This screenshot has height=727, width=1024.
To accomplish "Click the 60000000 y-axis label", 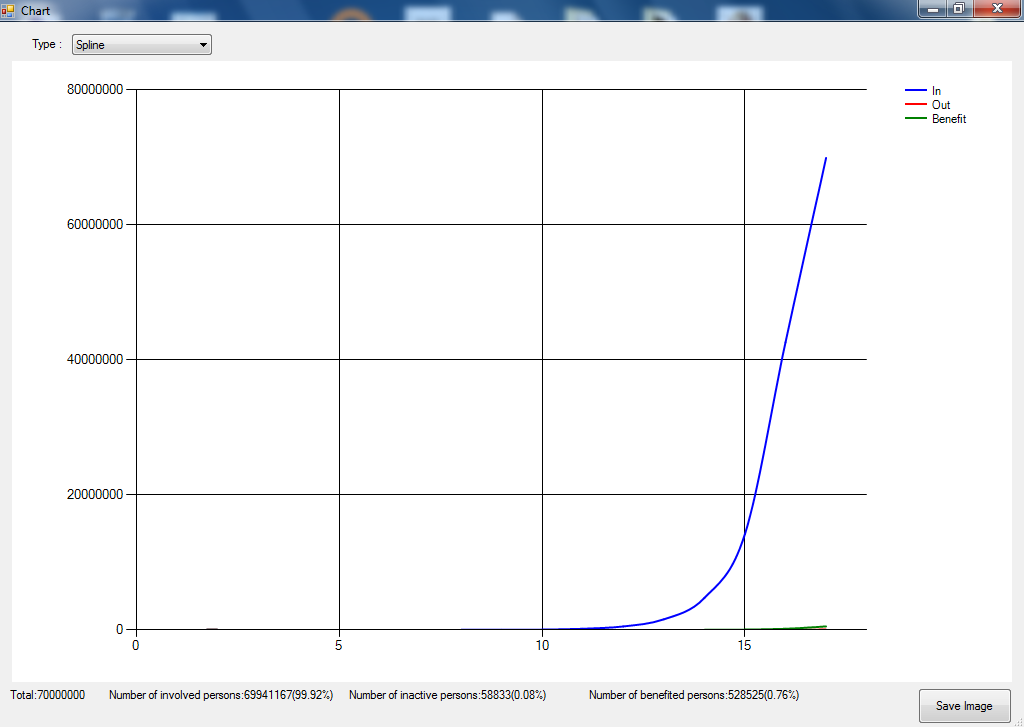I will (x=95, y=225).
